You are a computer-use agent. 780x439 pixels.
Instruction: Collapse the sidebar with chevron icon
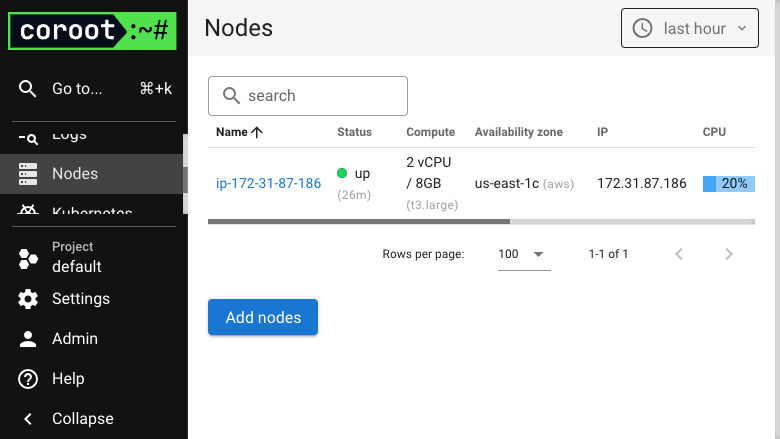(x=28, y=419)
